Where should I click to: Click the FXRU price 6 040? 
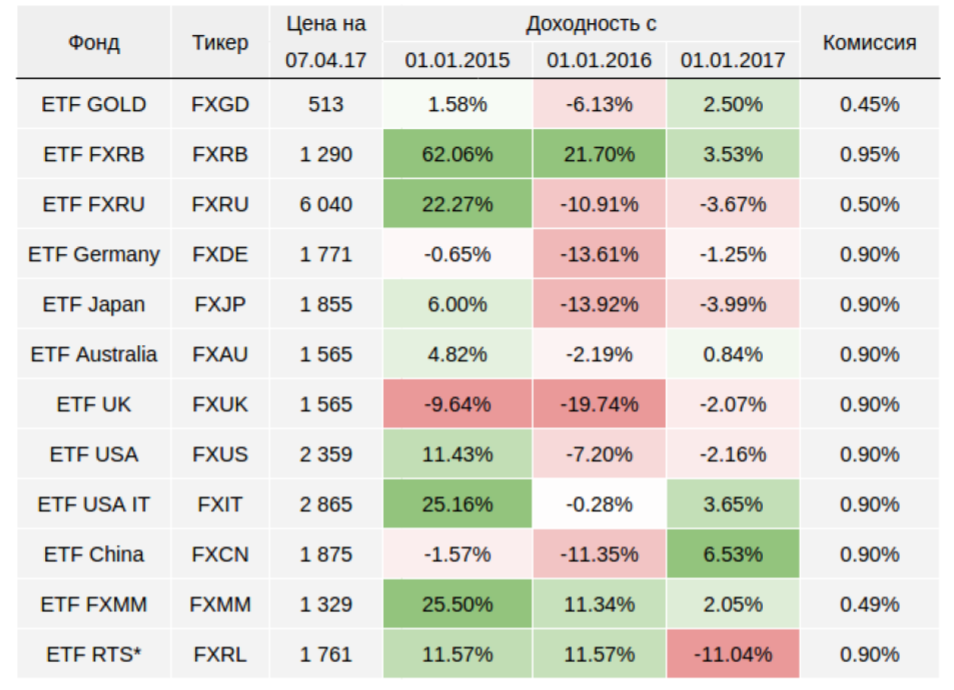(326, 204)
